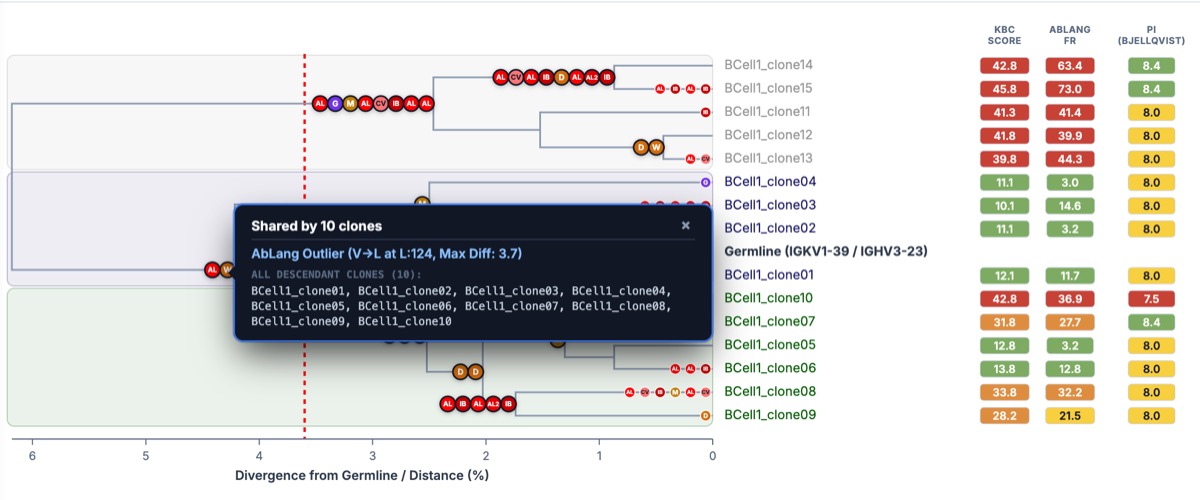
Task: Select BCell1_clone05 label
Action: click(x=770, y=345)
